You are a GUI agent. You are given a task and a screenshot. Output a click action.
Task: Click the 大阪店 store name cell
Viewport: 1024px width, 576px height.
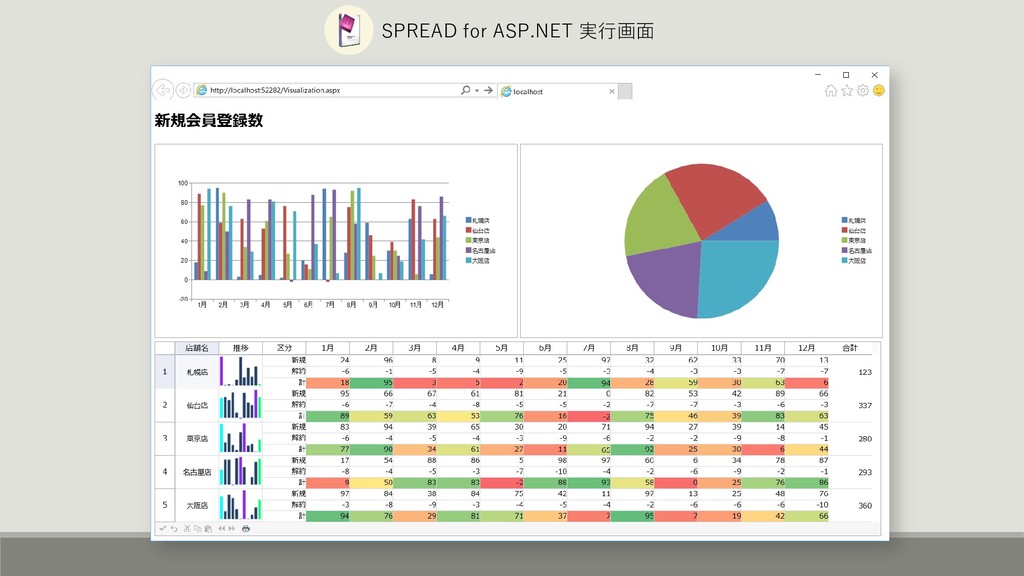point(197,505)
